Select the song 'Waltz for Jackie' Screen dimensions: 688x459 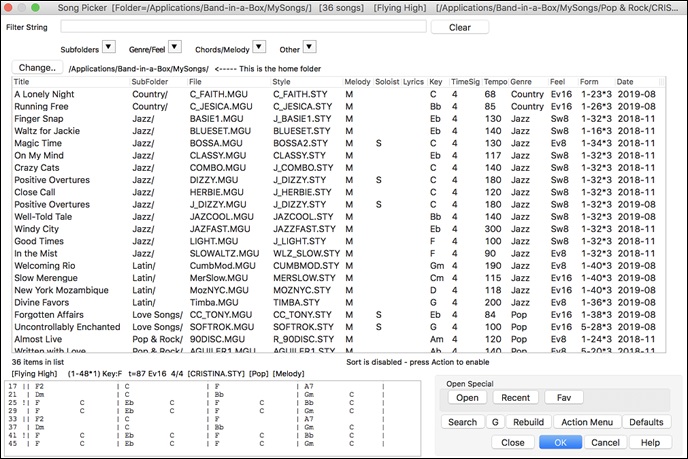338,131
